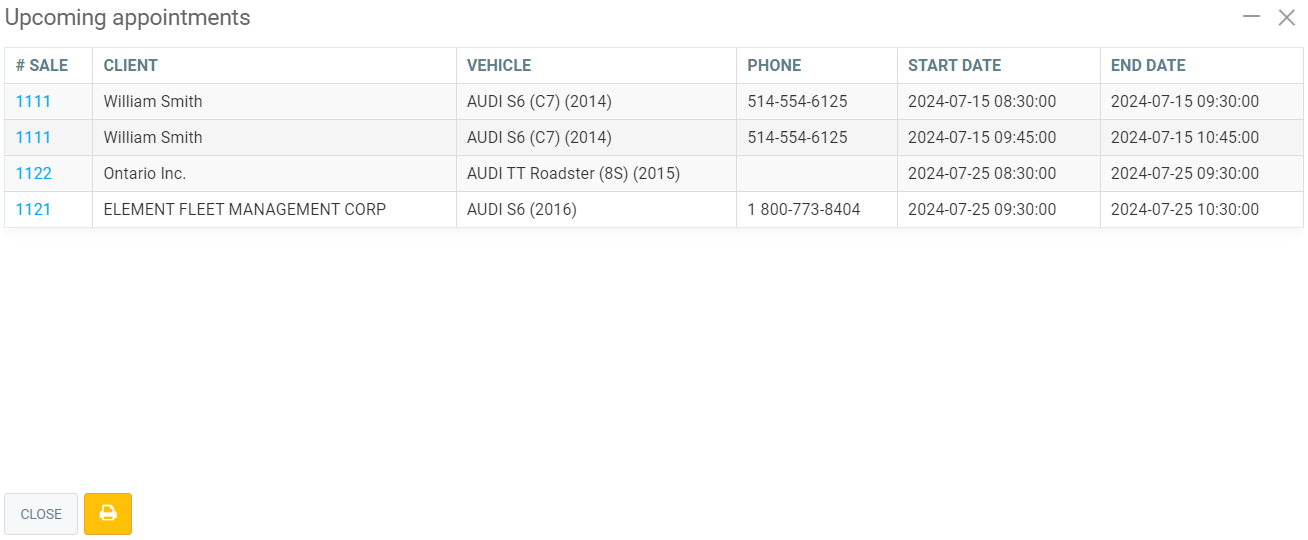Click the CLIENT column header
The width and height of the screenshot is (1308, 540).
[x=130, y=65]
